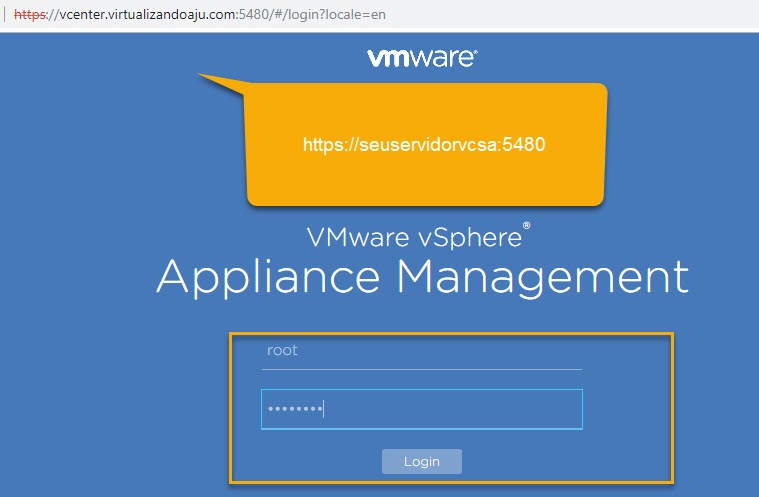Click the text cursor after password dots

coord(324,409)
